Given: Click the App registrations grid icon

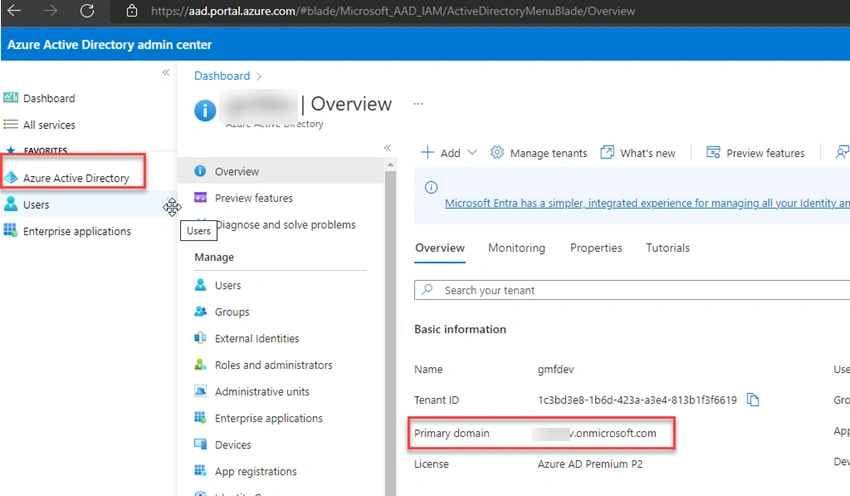Looking at the screenshot, I should (x=200, y=470).
